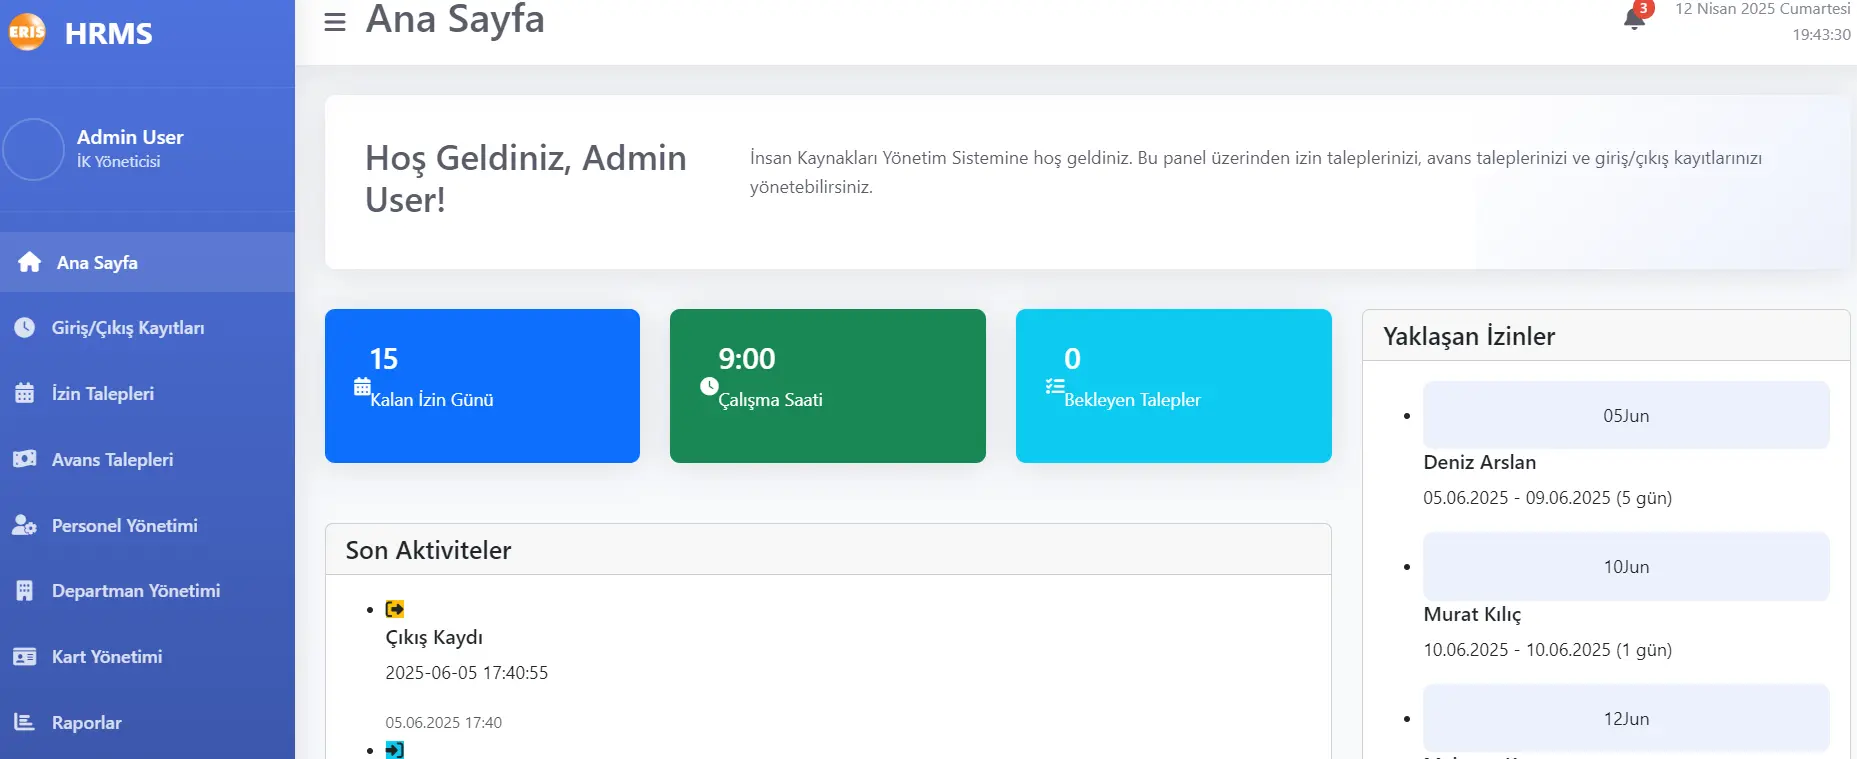Select Ana Sayfa in the sidebar menu

point(97,261)
